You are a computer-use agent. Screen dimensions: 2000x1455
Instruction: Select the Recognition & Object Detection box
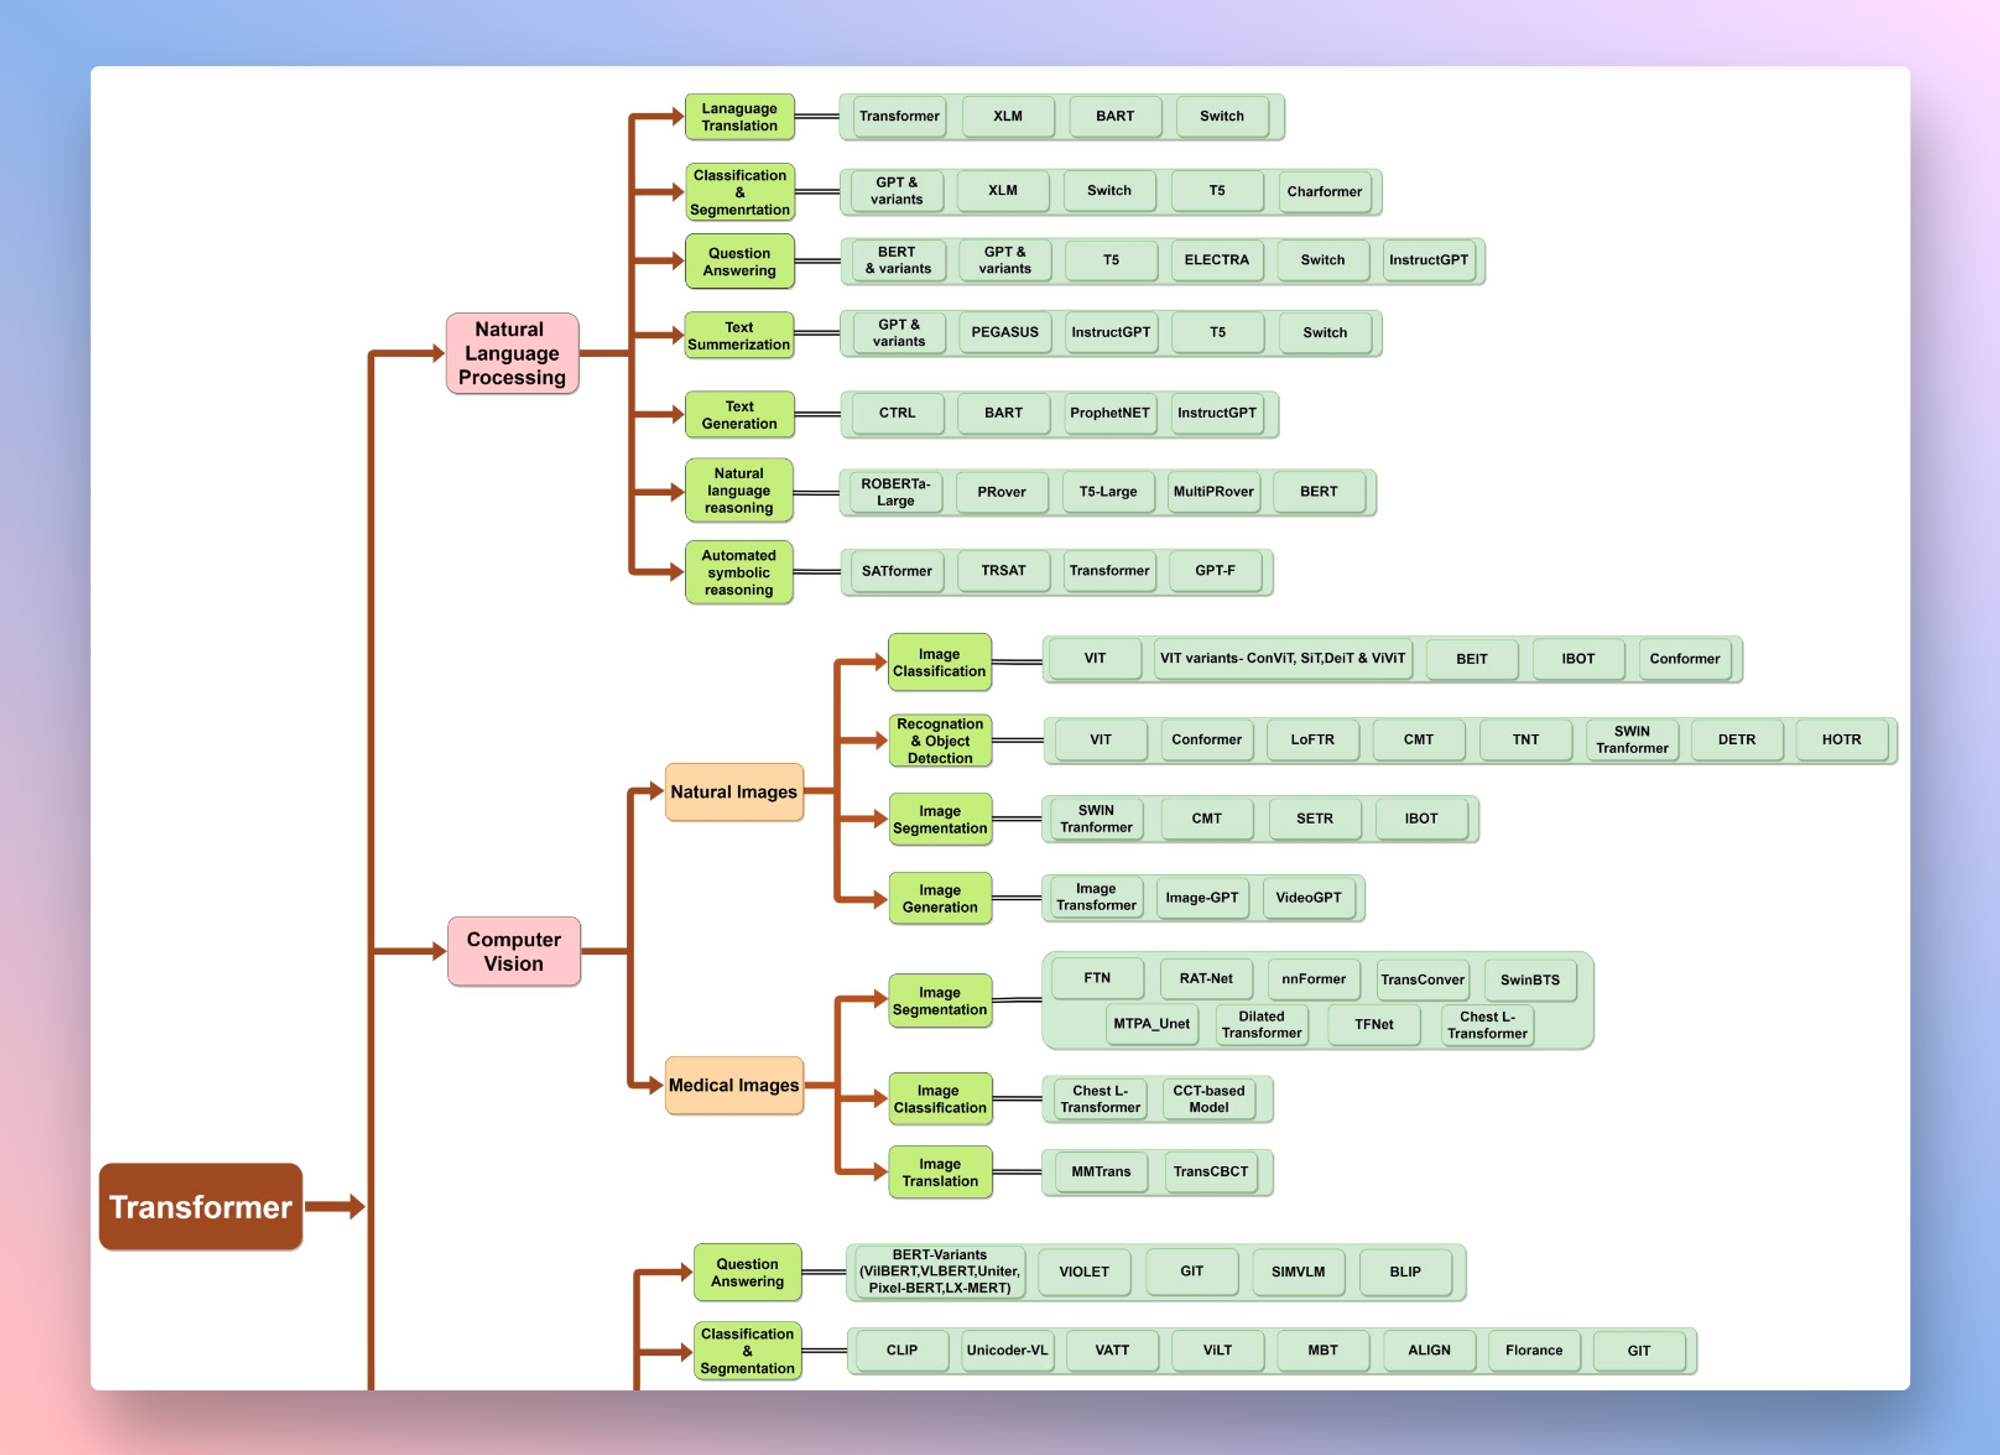click(x=940, y=740)
